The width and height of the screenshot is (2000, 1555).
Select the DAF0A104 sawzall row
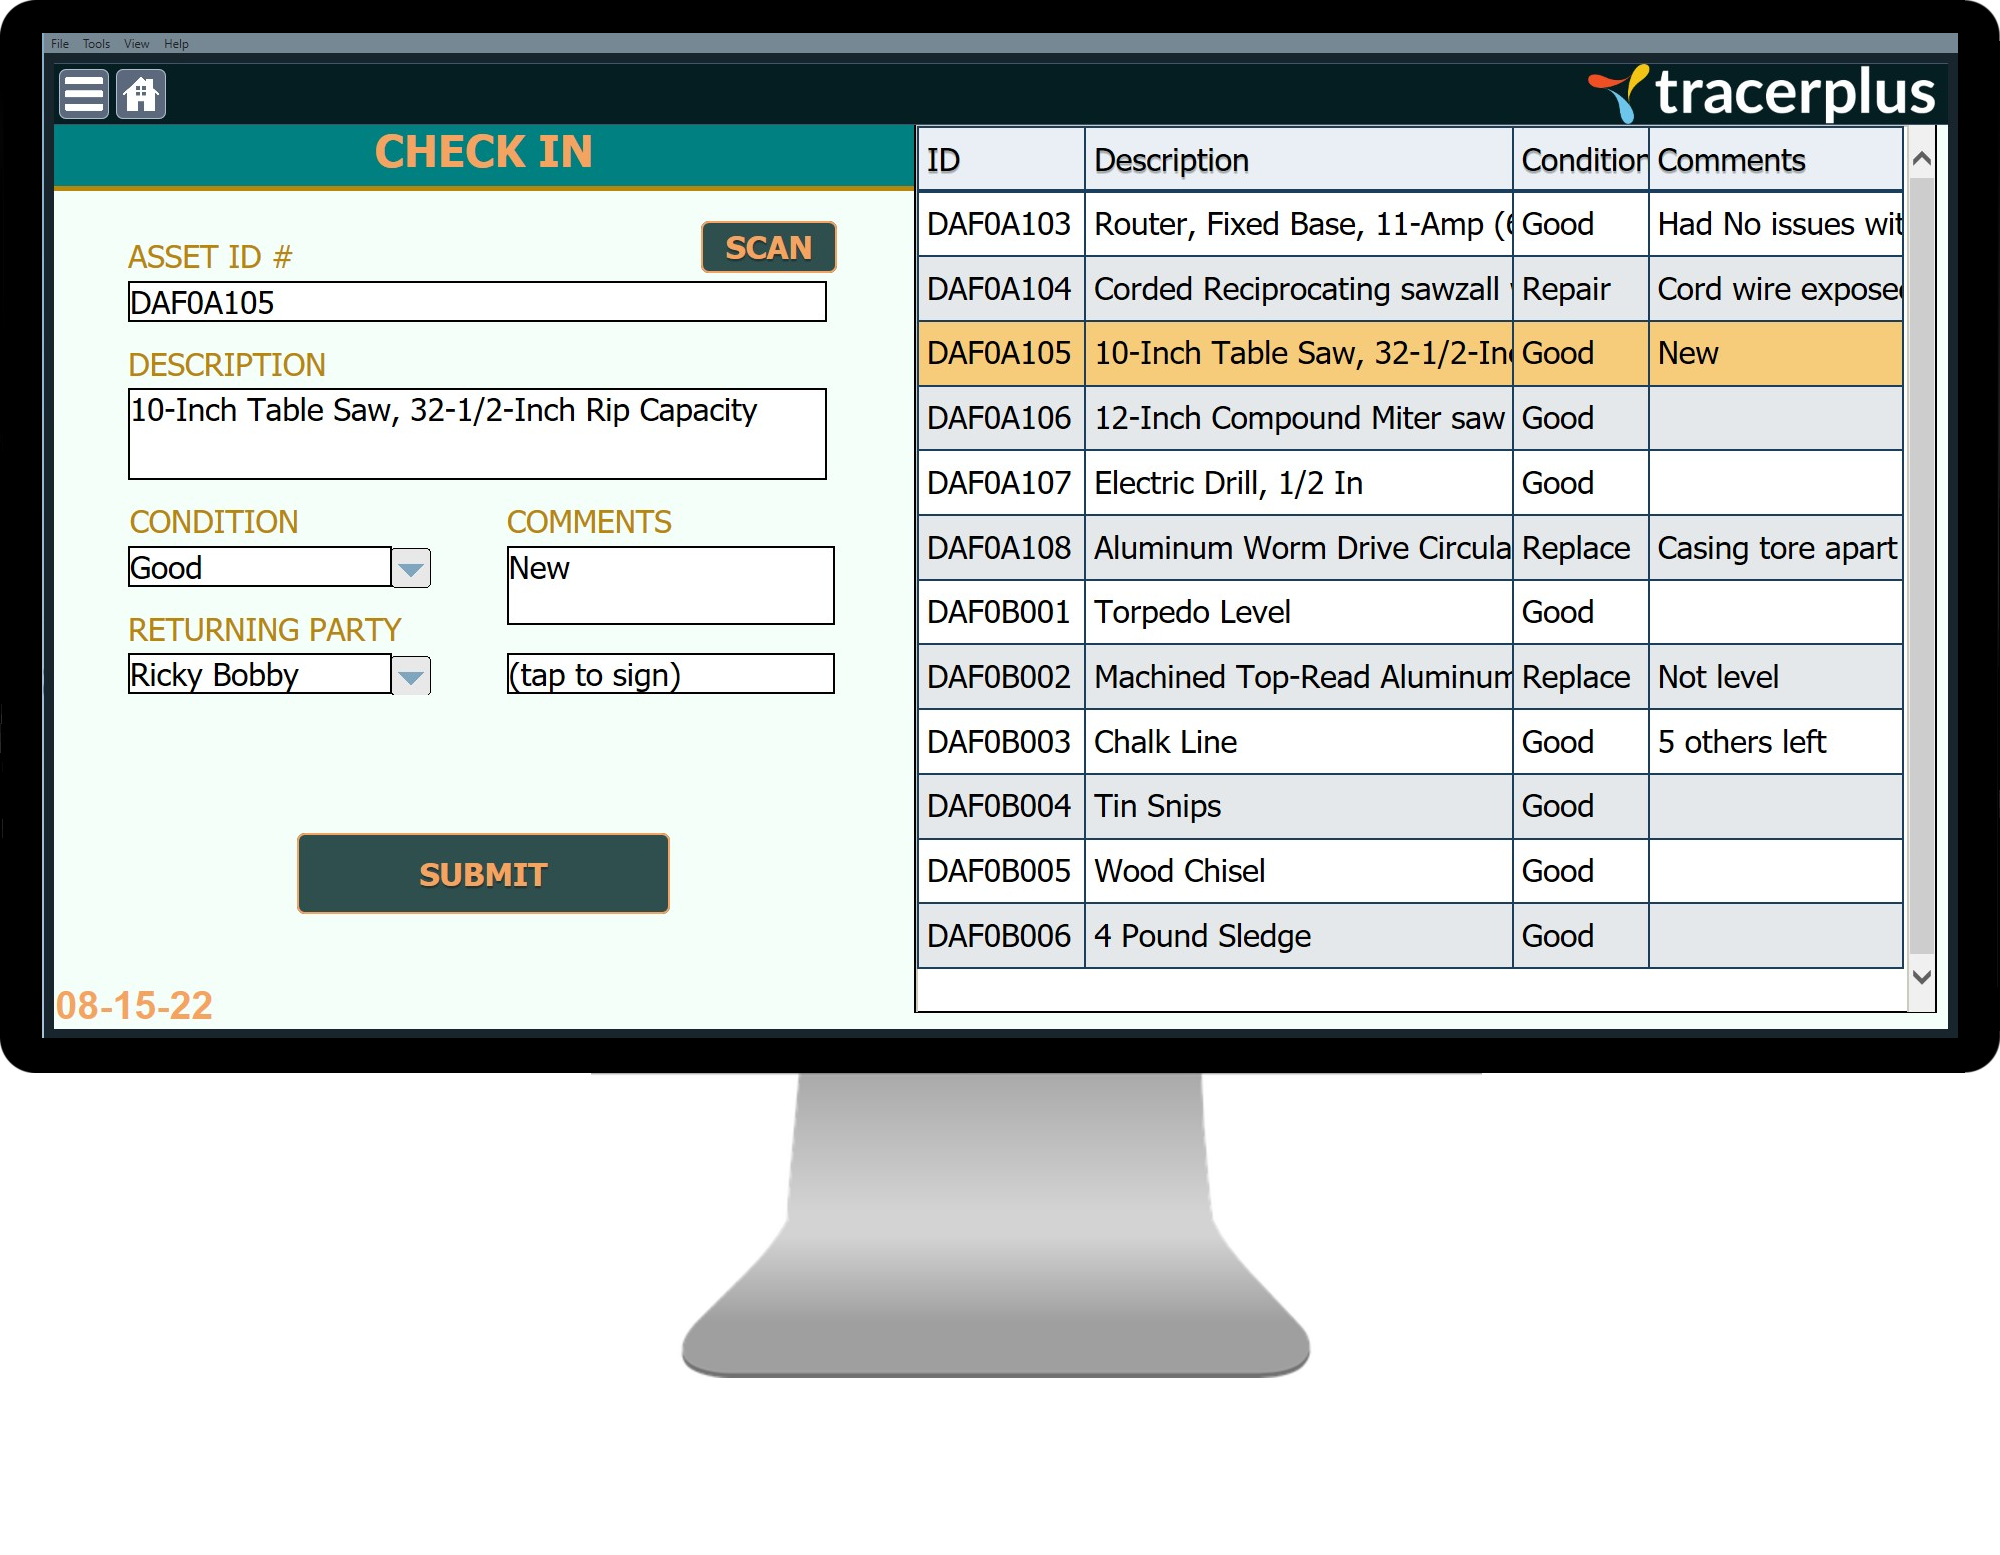1298,289
